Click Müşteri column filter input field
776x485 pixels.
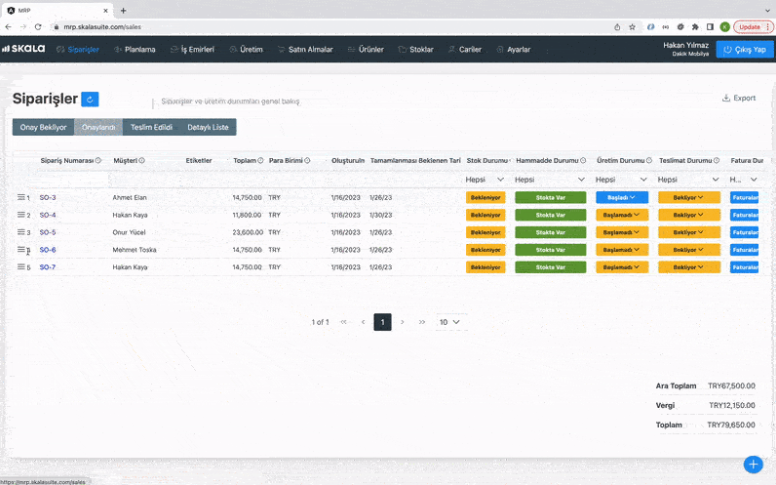pos(144,180)
